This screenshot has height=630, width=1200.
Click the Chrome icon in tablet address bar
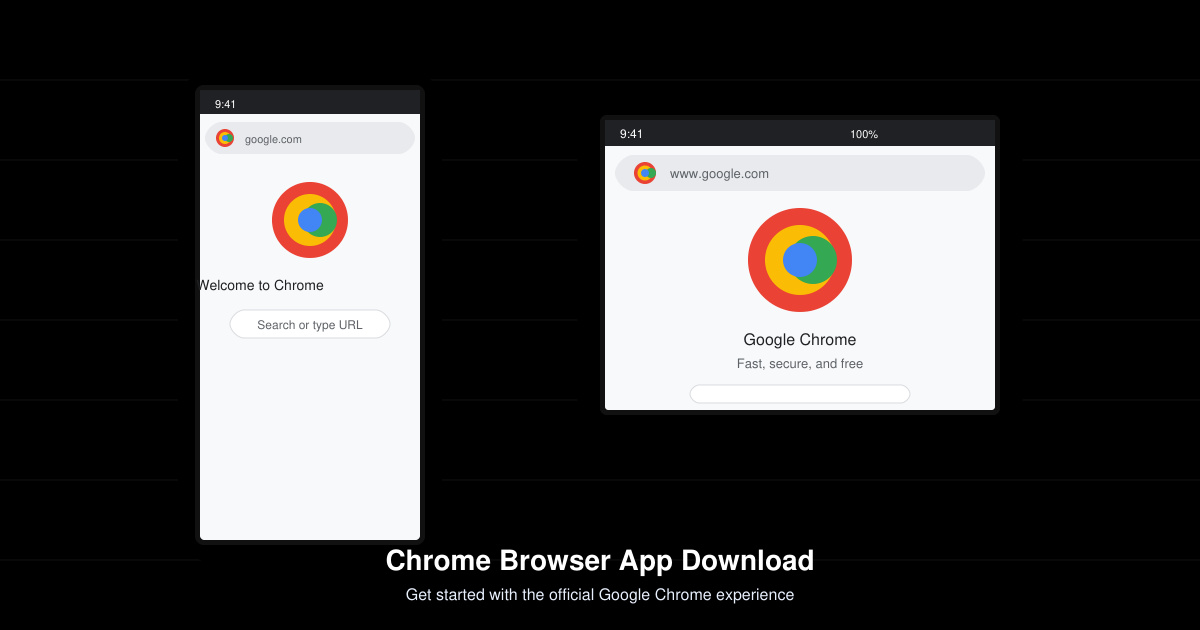tap(645, 173)
